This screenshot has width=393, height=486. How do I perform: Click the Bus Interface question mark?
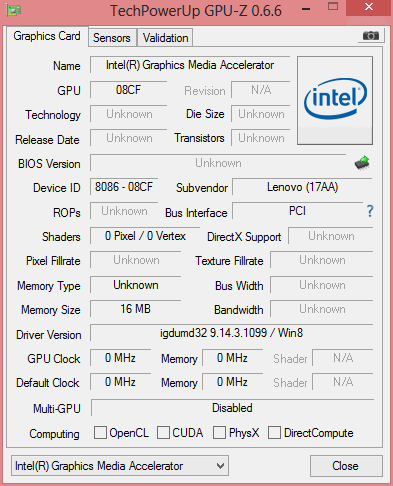pyautogui.click(x=370, y=211)
